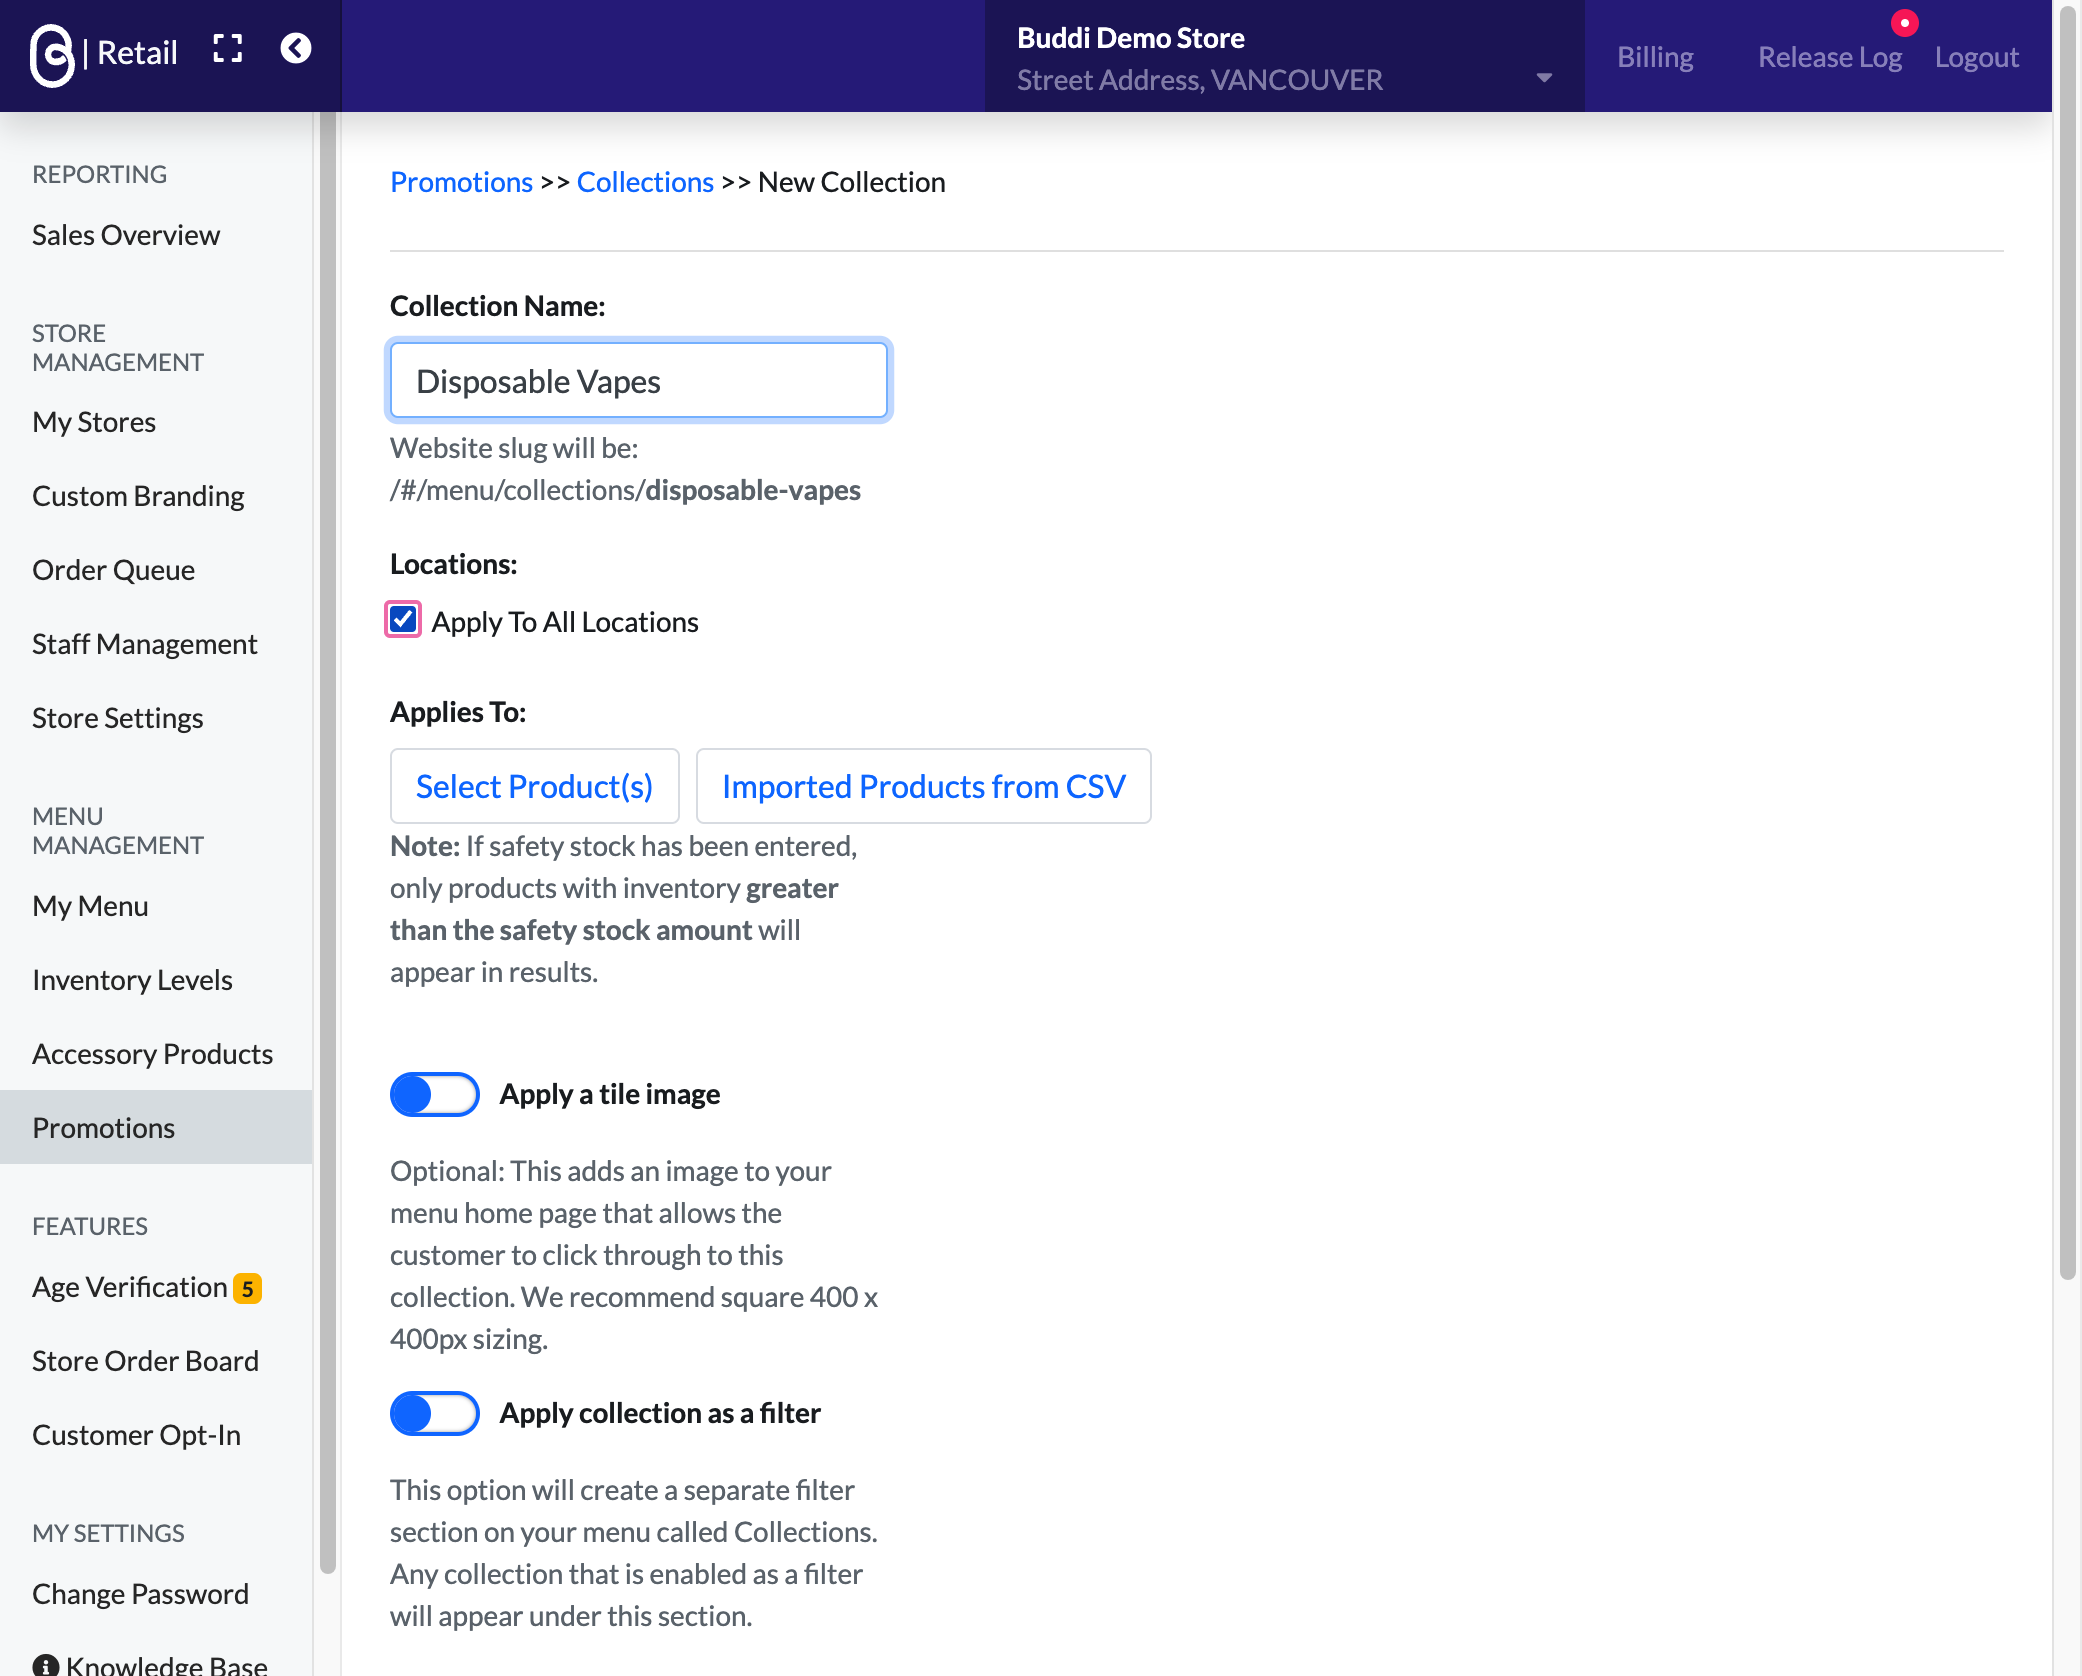Click the Age Verification badge showing 5
The height and width of the screenshot is (1676, 2082).
tap(247, 1288)
